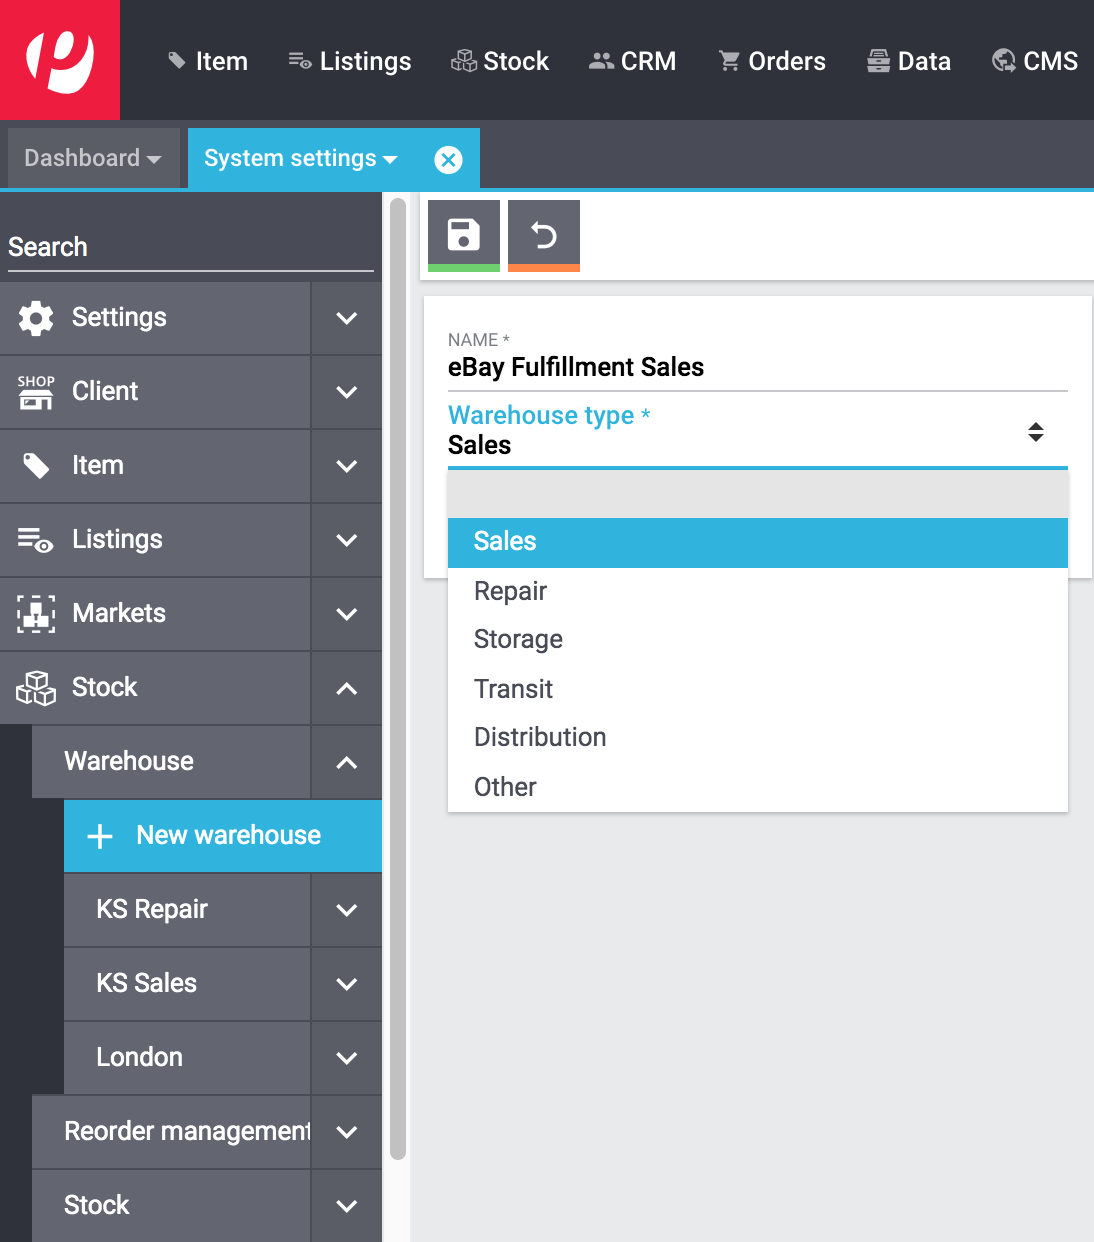This screenshot has width=1094, height=1242.
Task: Close the System settings tab
Action: [x=449, y=159]
